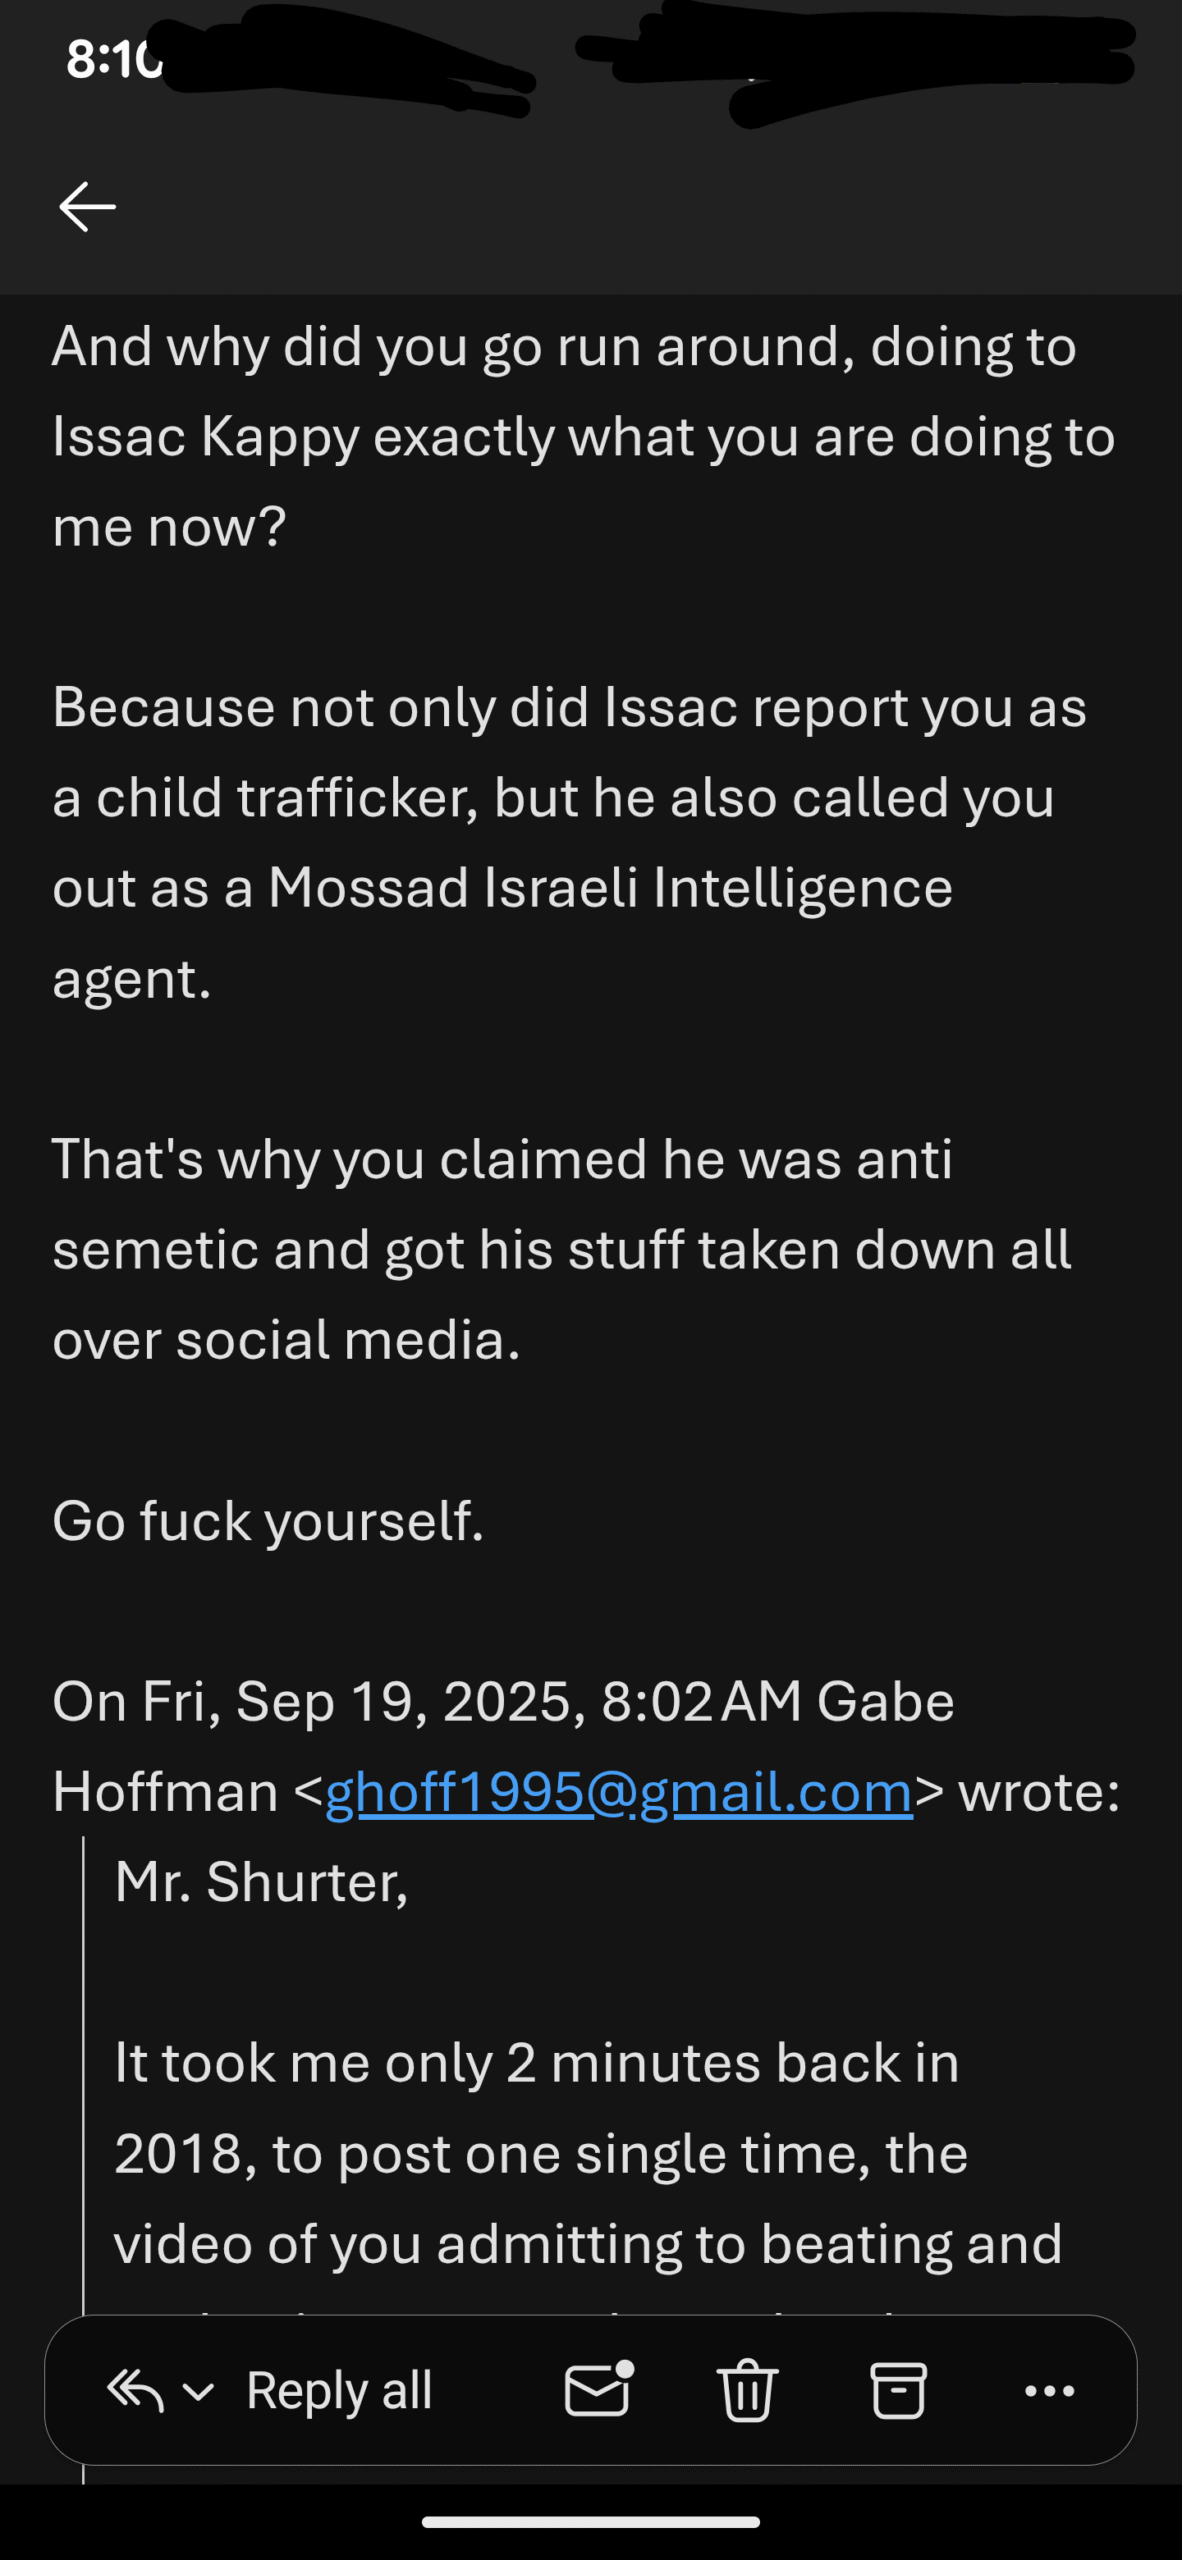The height and width of the screenshot is (2560, 1182).
Task: Tap the back arrow to leave email
Action: coord(88,207)
